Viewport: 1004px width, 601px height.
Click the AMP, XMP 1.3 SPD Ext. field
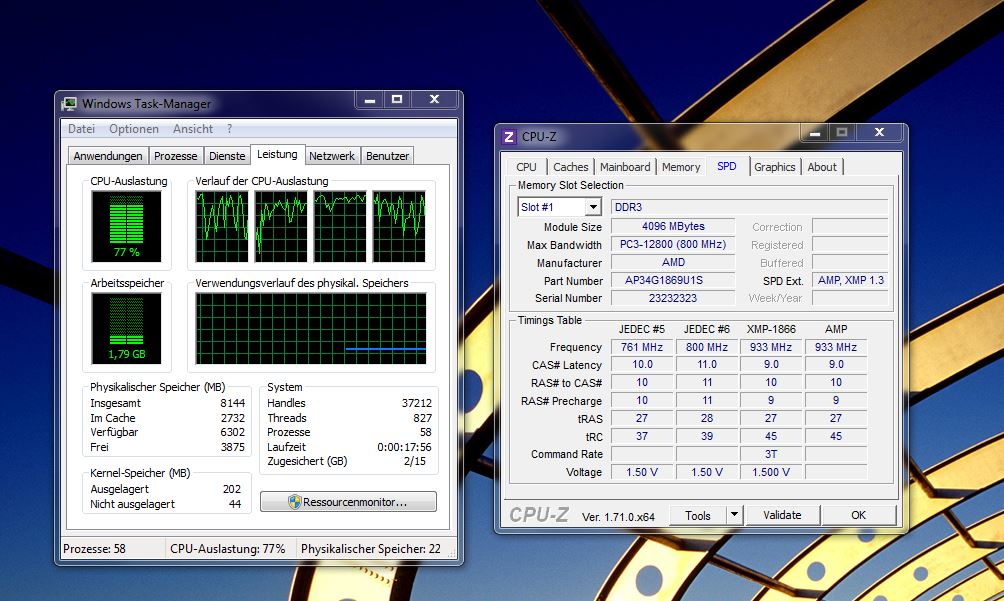pyautogui.click(x=850, y=280)
